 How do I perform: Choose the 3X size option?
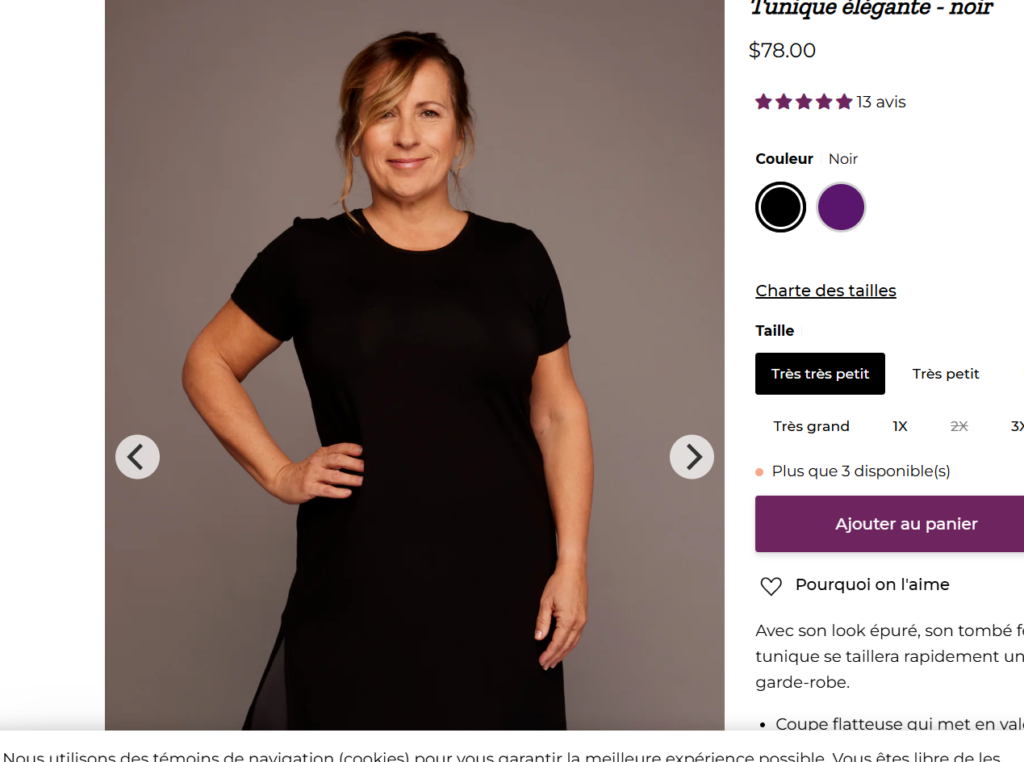1017,426
